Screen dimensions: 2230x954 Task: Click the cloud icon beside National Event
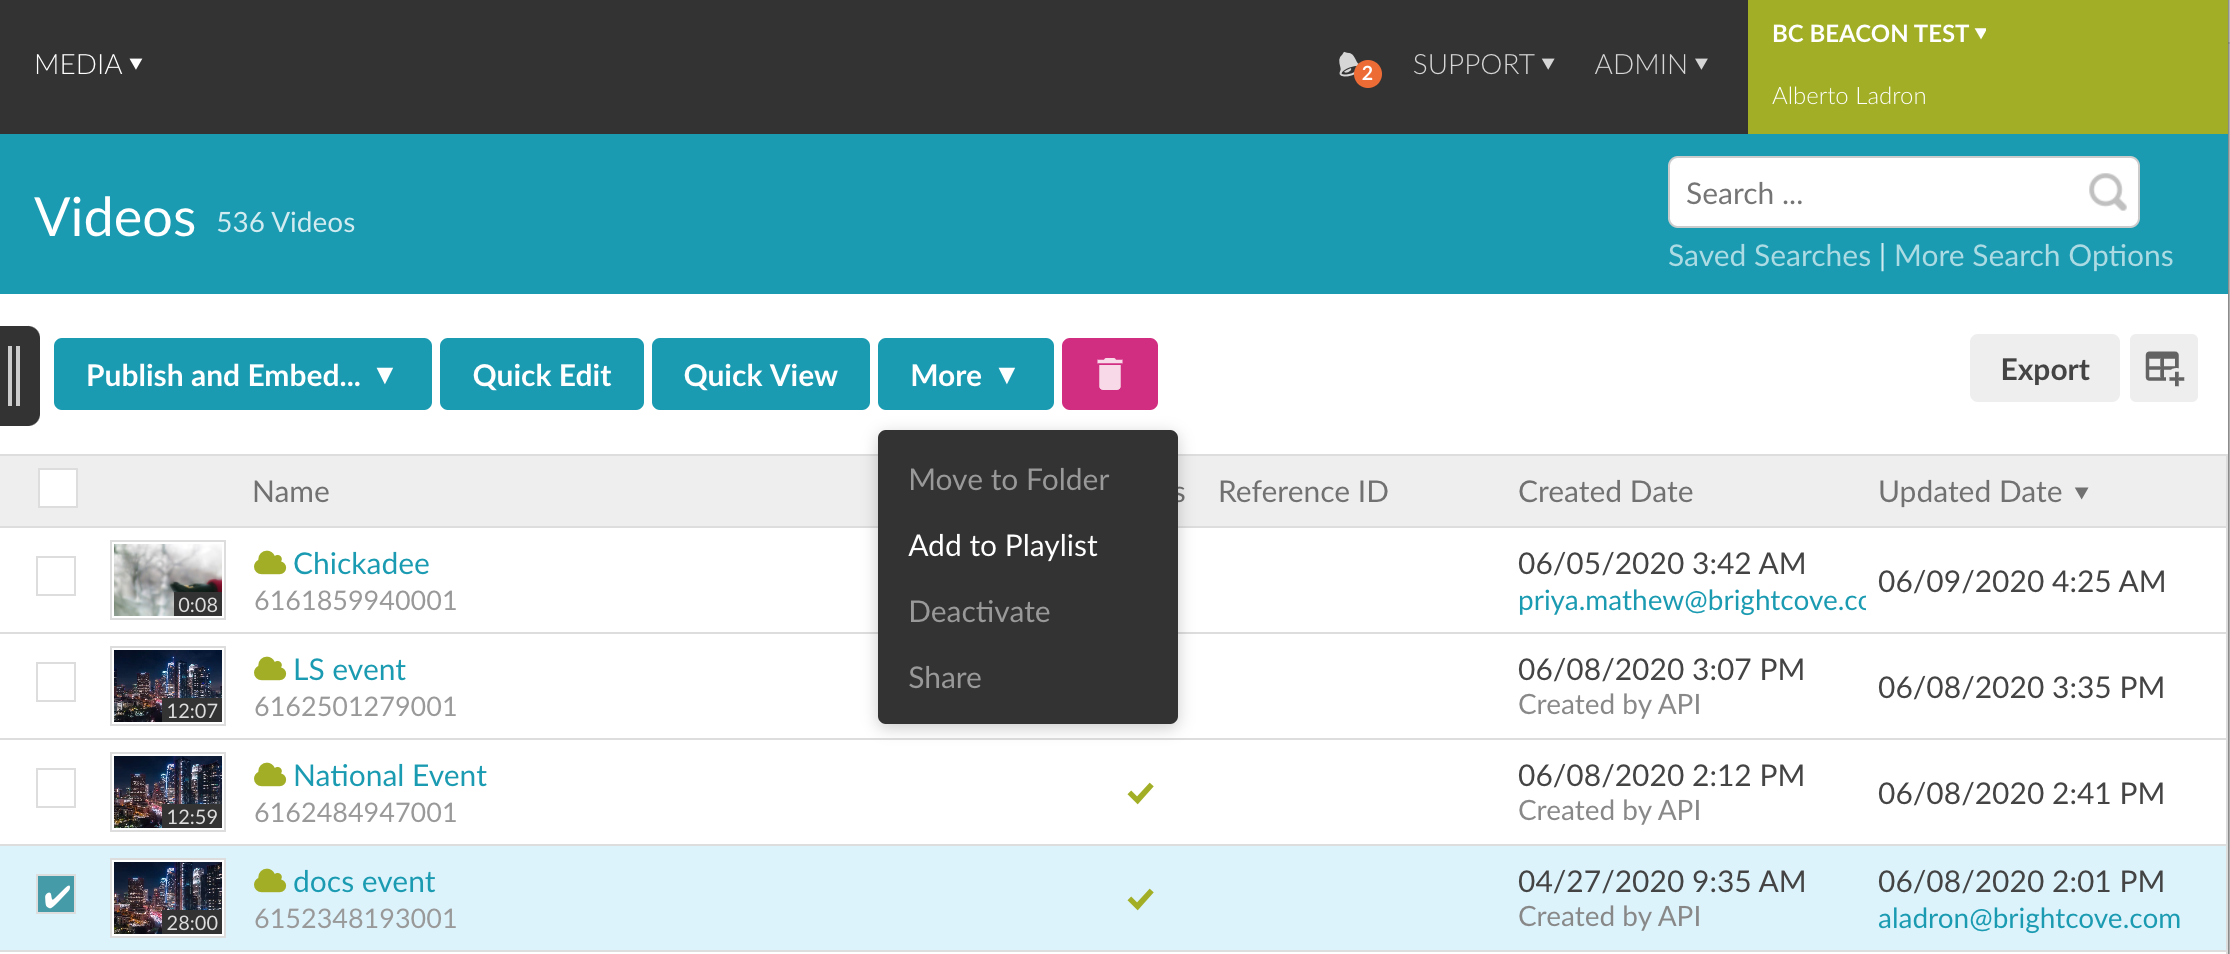pos(269,775)
